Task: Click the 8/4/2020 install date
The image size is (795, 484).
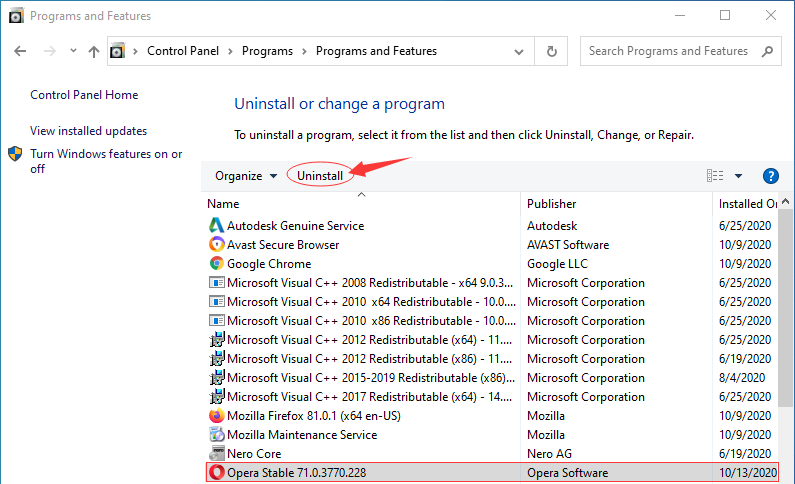Action: coord(742,378)
